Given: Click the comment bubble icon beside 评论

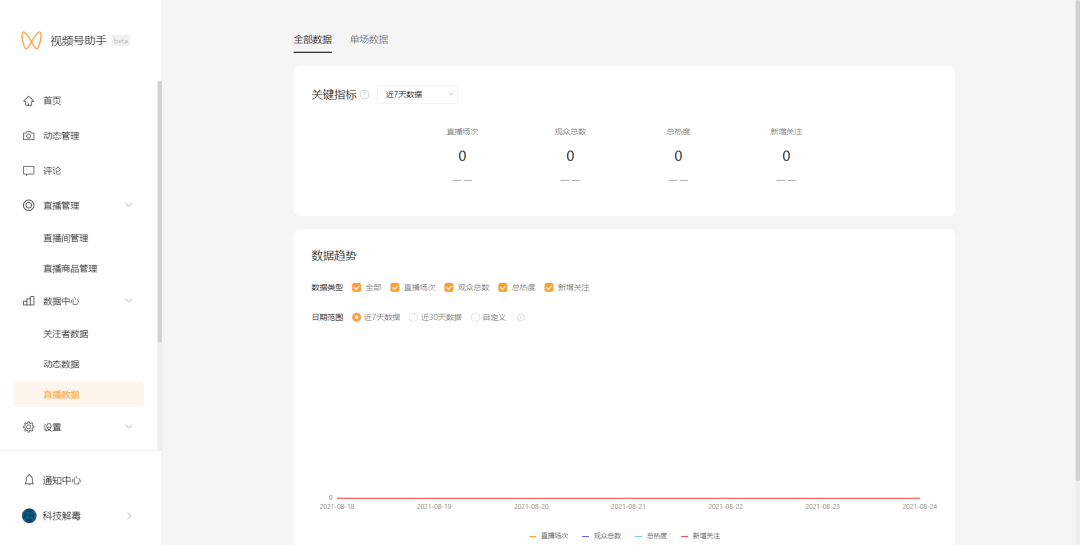Looking at the screenshot, I should coord(28,170).
